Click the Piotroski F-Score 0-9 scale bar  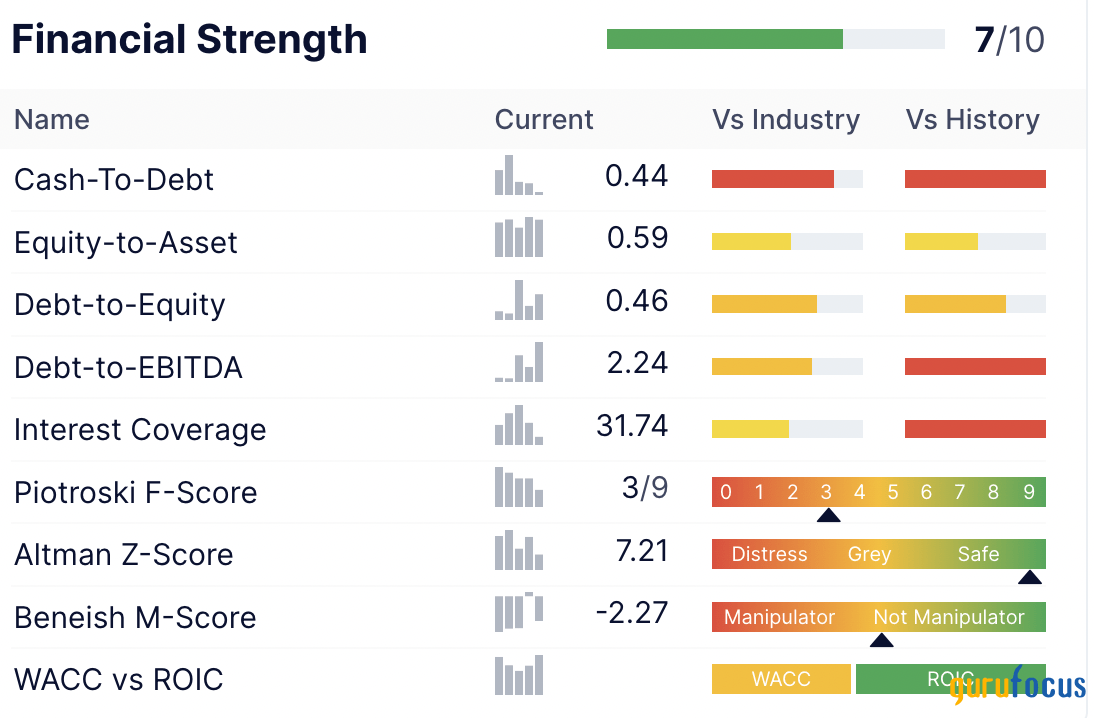pyautogui.click(x=878, y=492)
